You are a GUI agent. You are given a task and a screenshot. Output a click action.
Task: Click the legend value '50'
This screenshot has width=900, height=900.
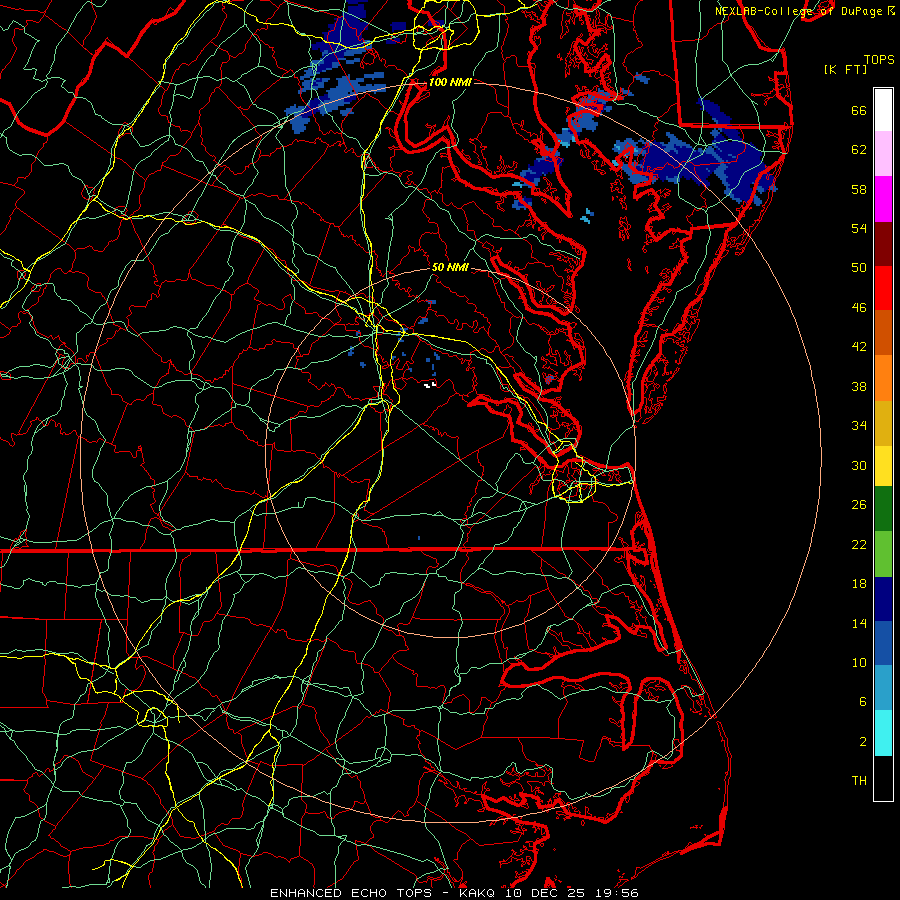point(859,268)
